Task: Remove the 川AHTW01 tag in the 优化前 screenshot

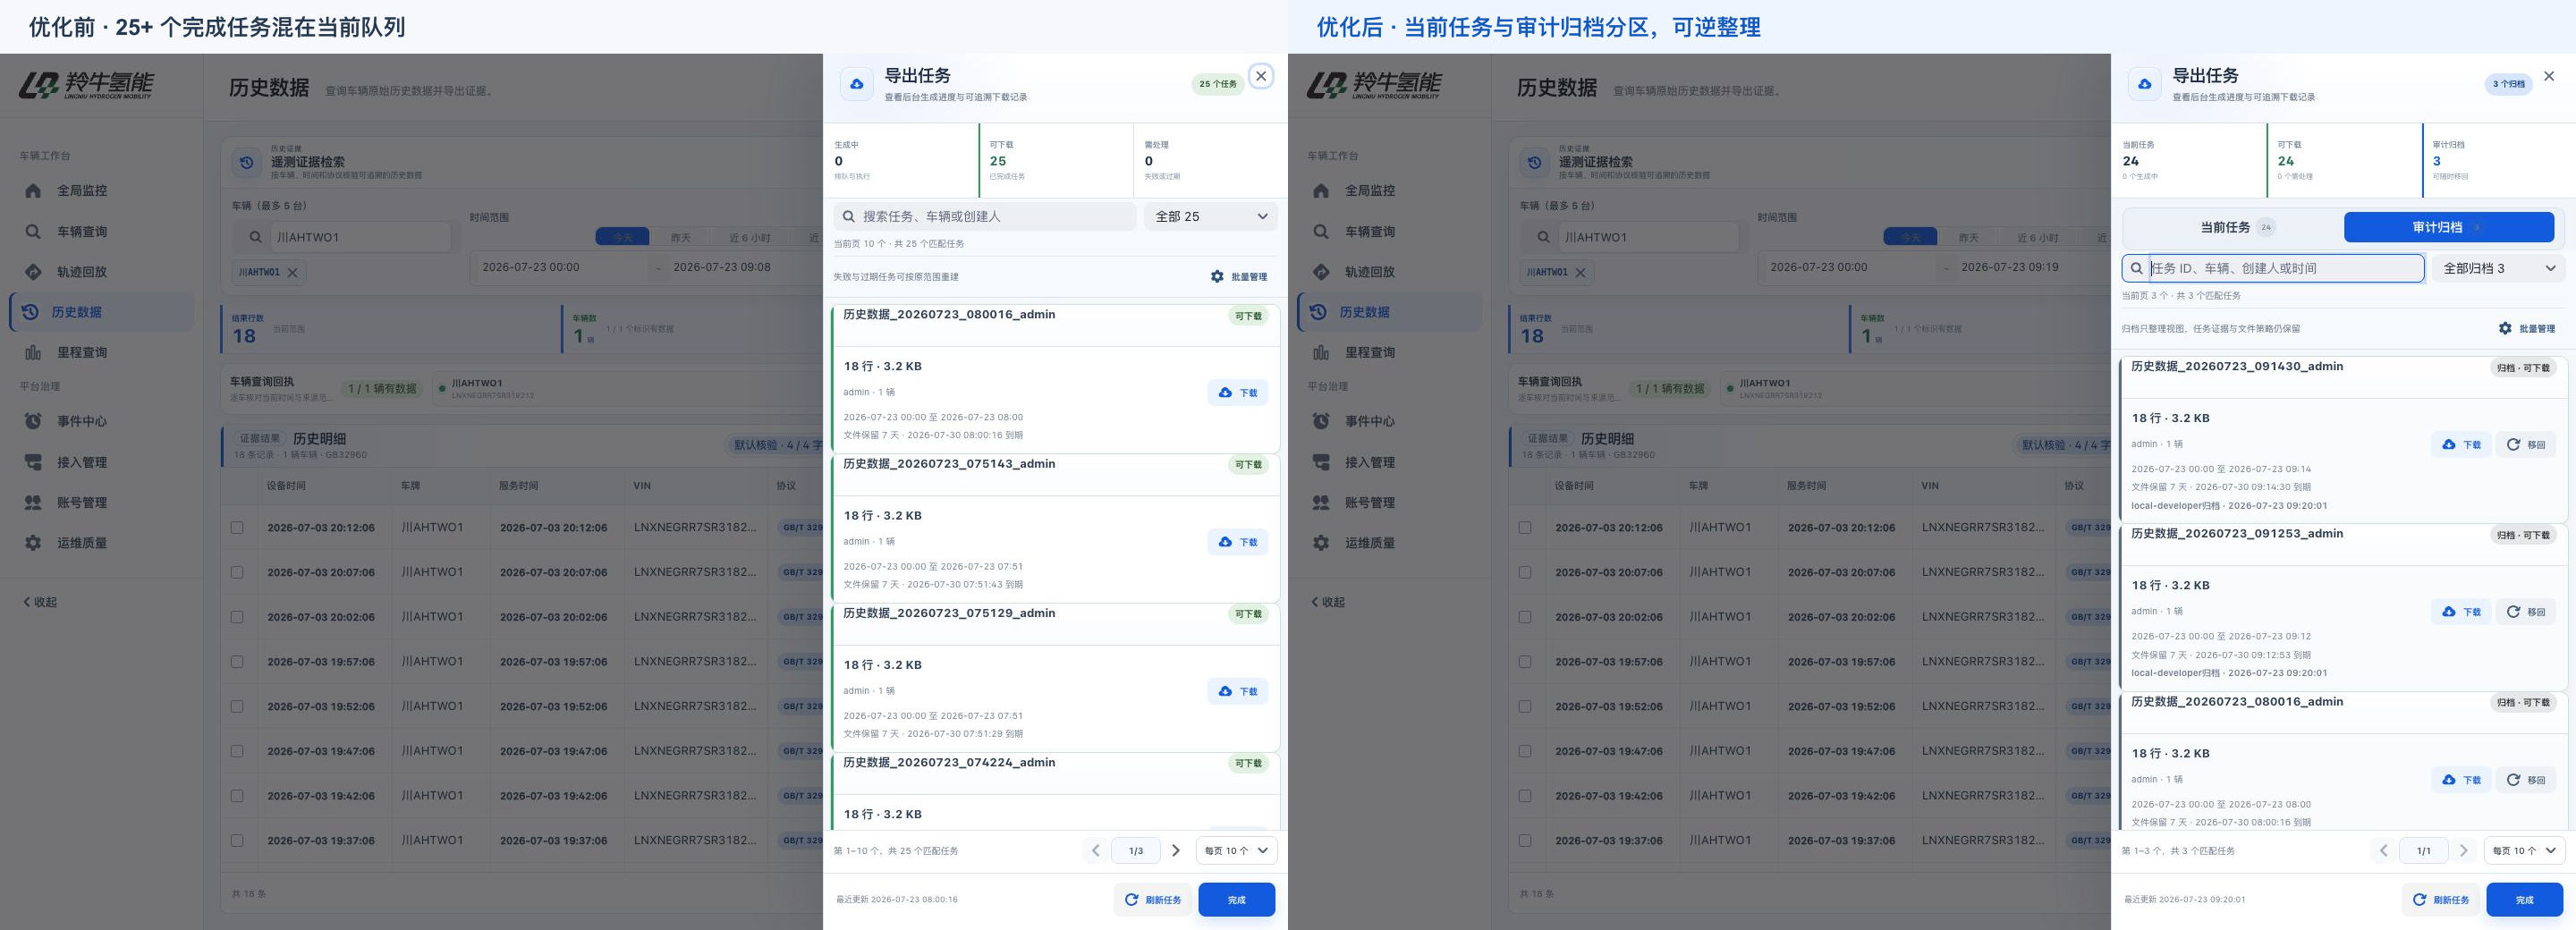Action: (293, 272)
